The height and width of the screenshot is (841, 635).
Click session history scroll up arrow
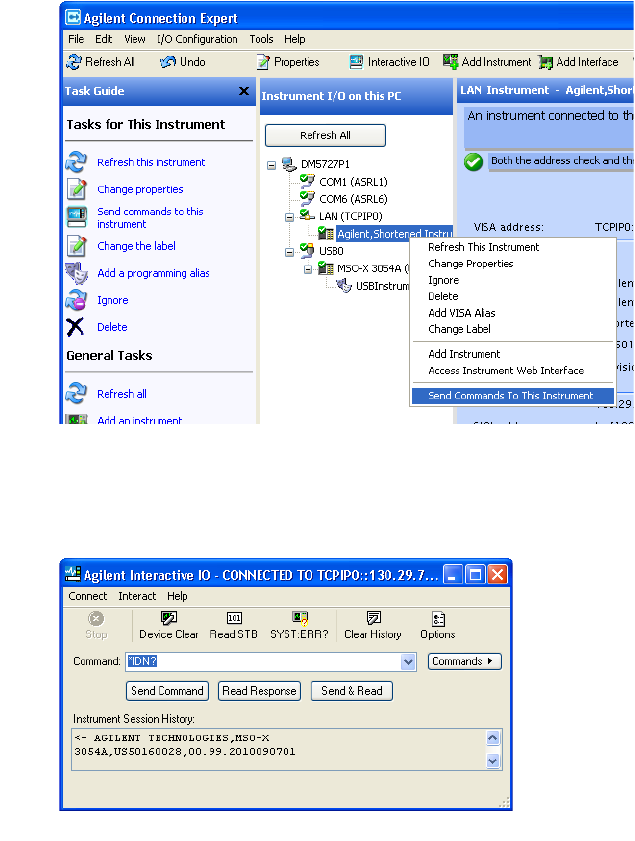click(493, 738)
